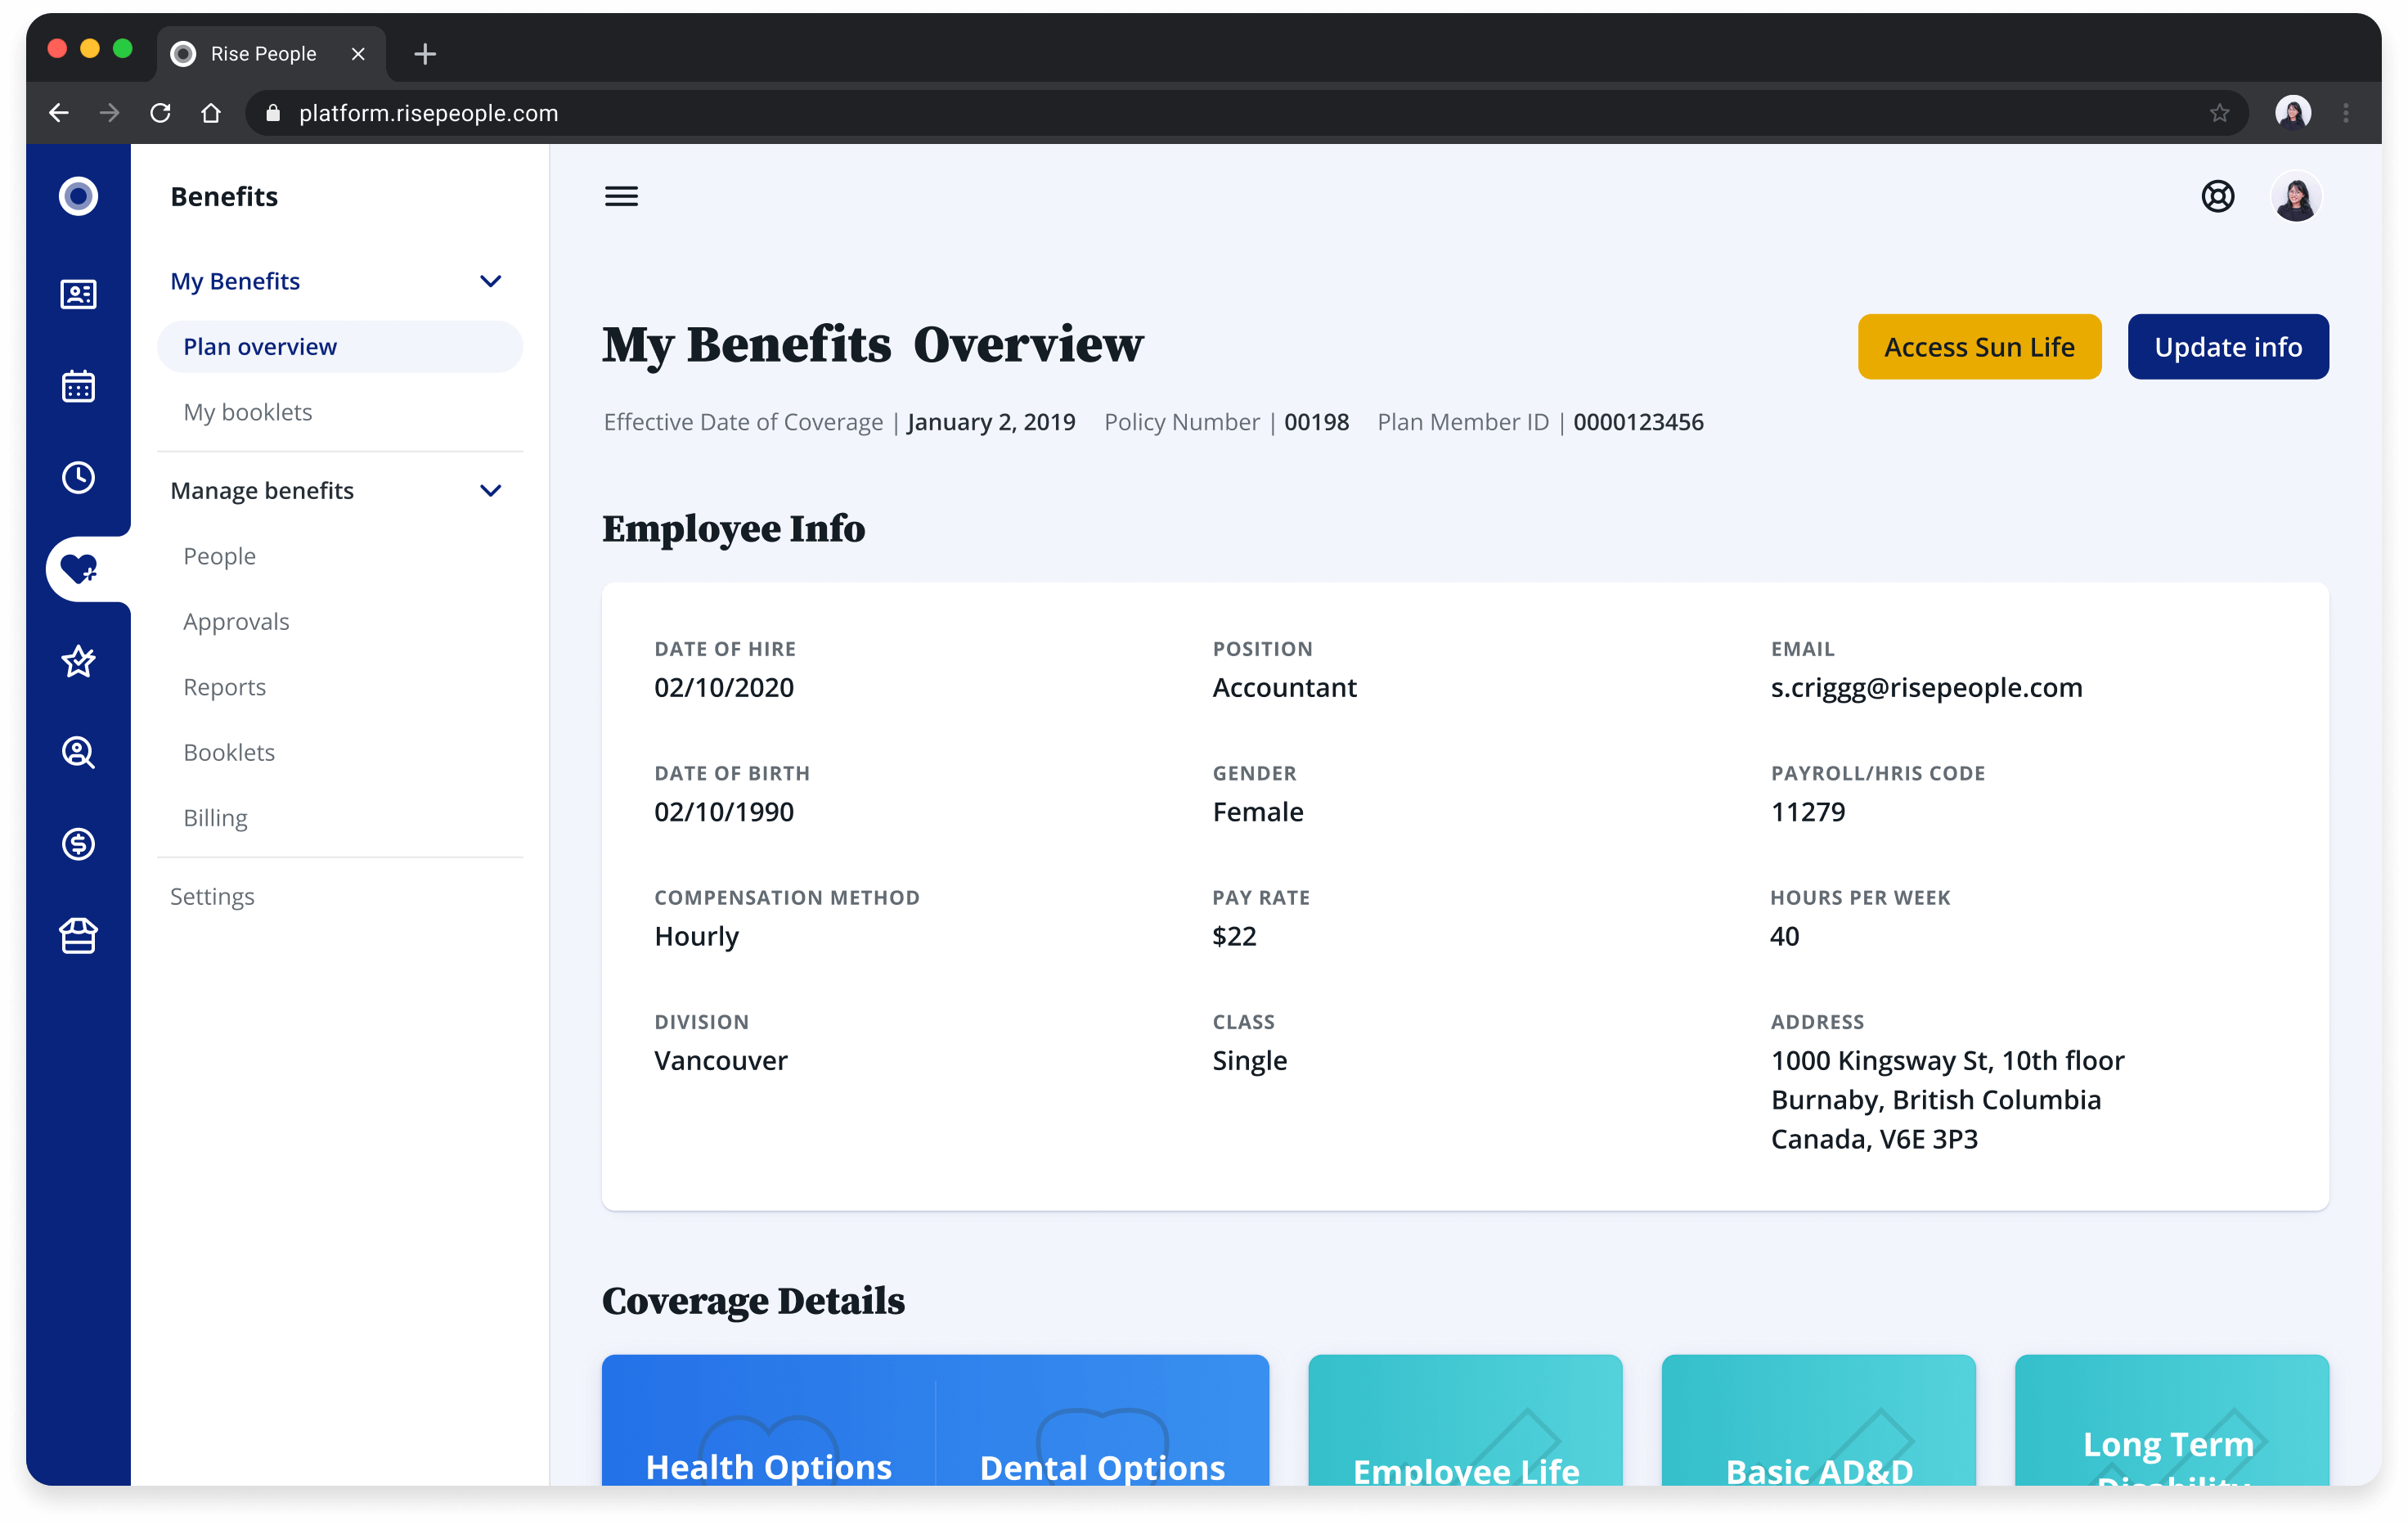Open a new browser tab
2408x1525 pixels.
click(425, 53)
